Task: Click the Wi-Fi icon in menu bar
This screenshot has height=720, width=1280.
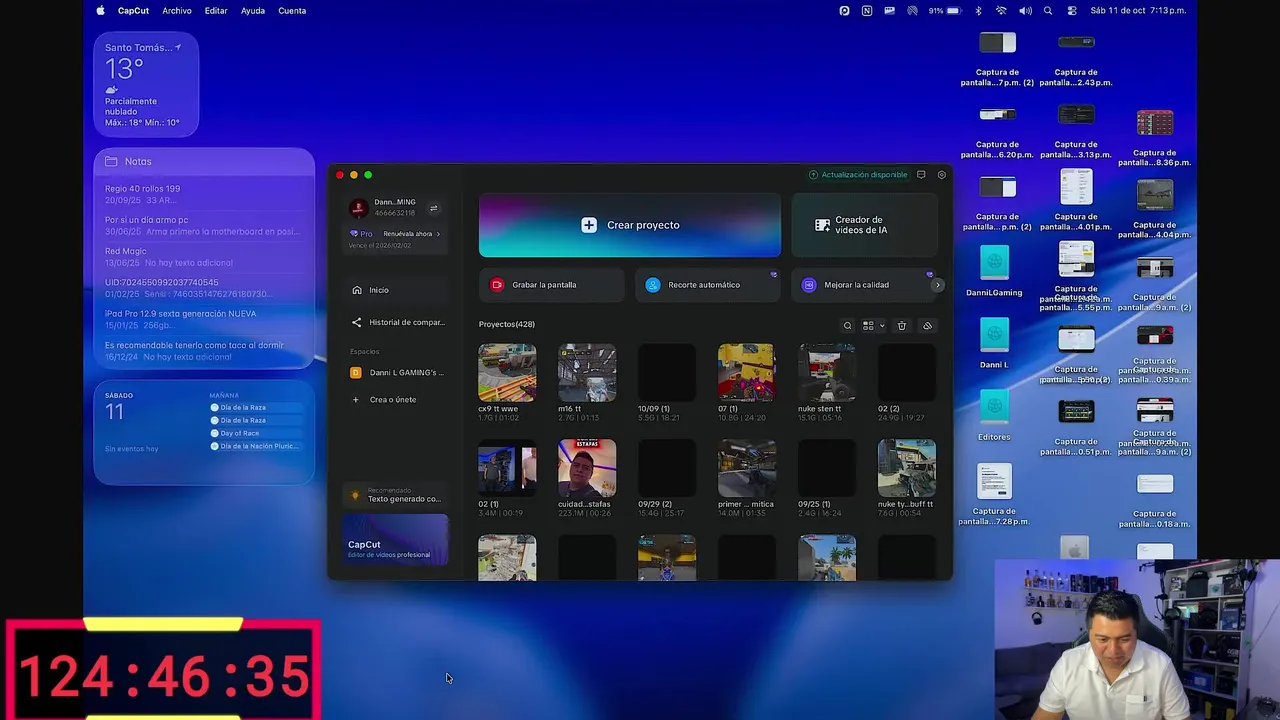Action: [1001, 11]
